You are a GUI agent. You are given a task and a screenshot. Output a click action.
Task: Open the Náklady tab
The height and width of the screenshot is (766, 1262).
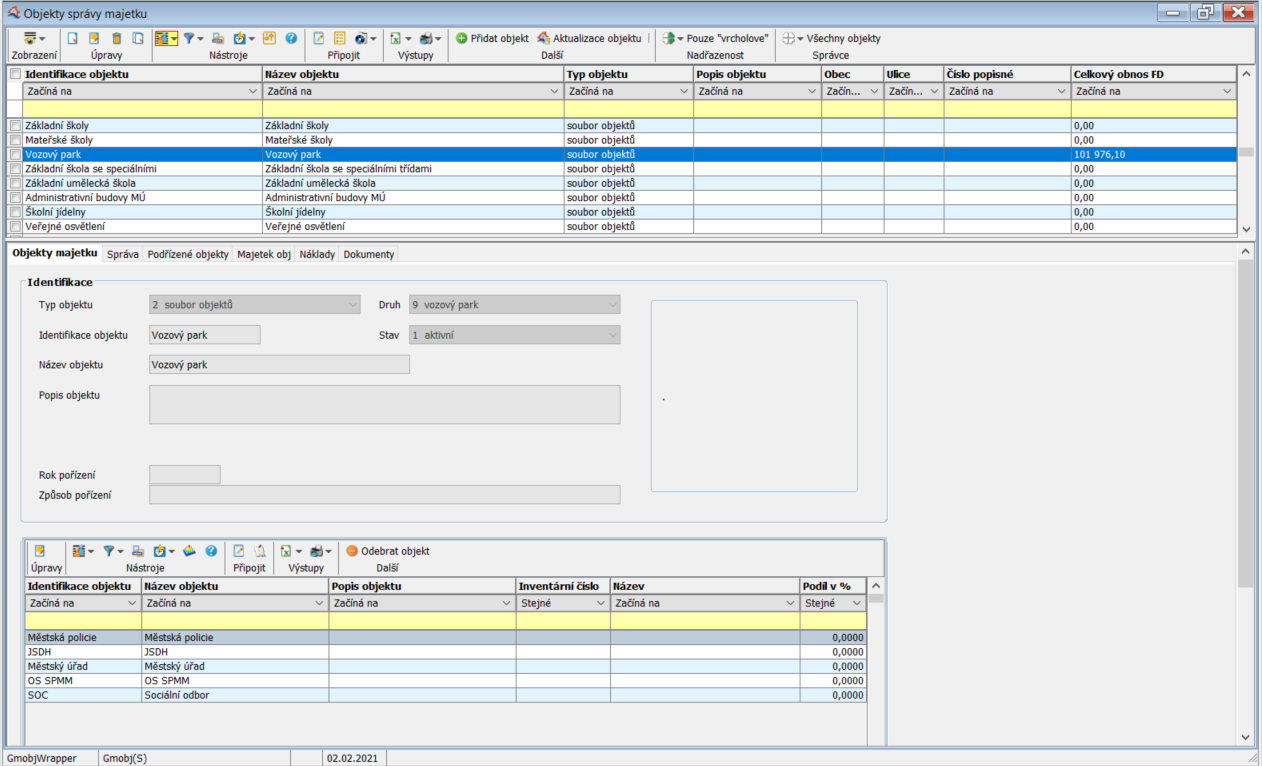click(317, 255)
